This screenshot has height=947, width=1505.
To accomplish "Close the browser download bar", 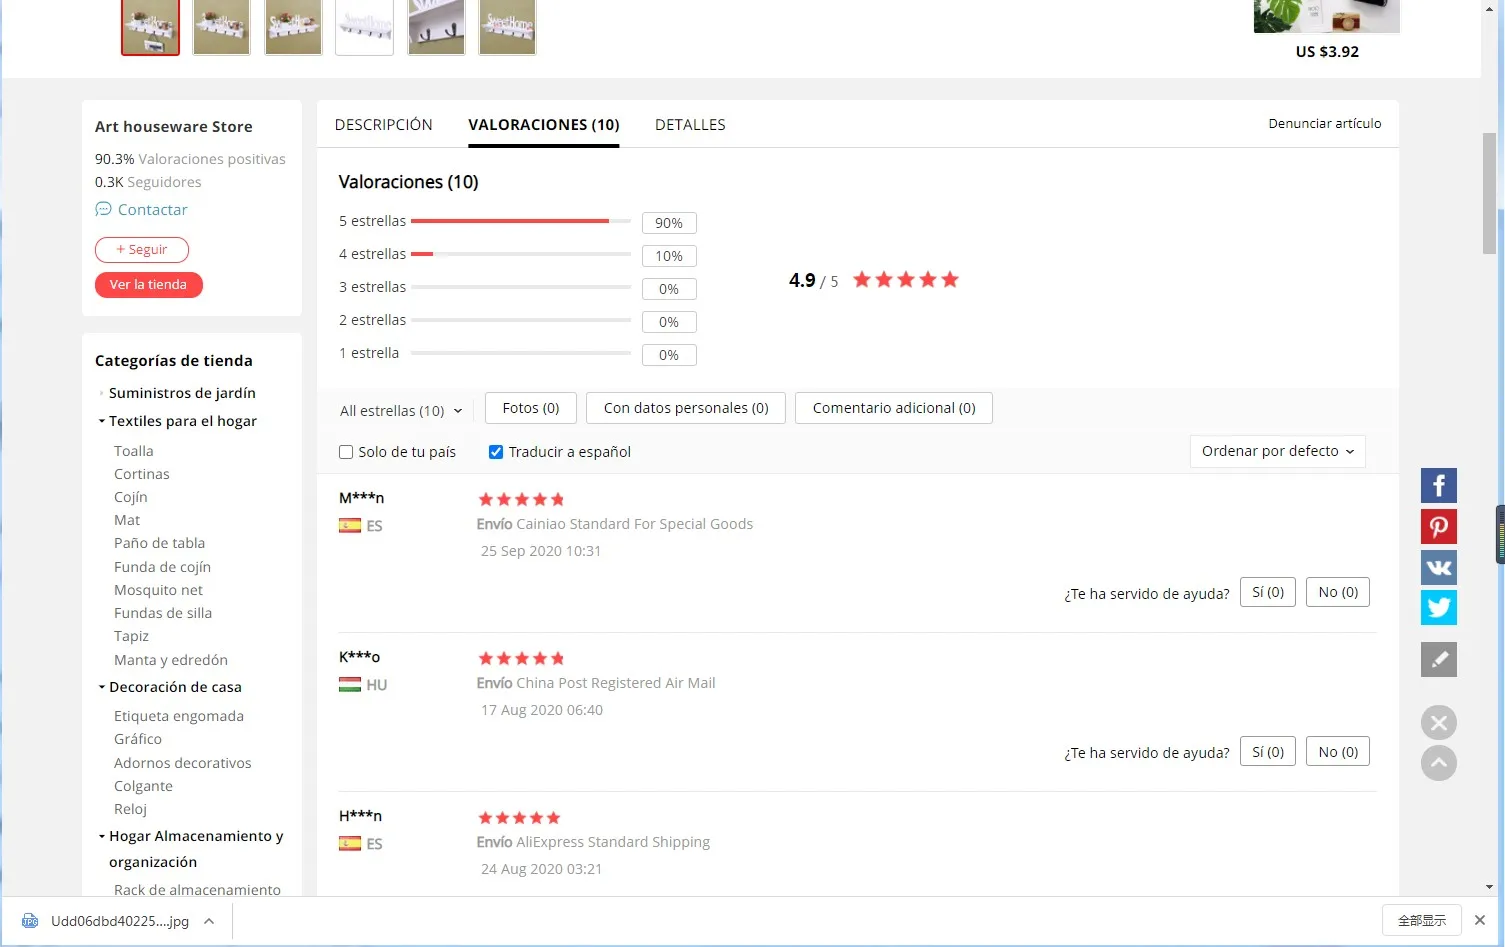I will click(x=1480, y=920).
